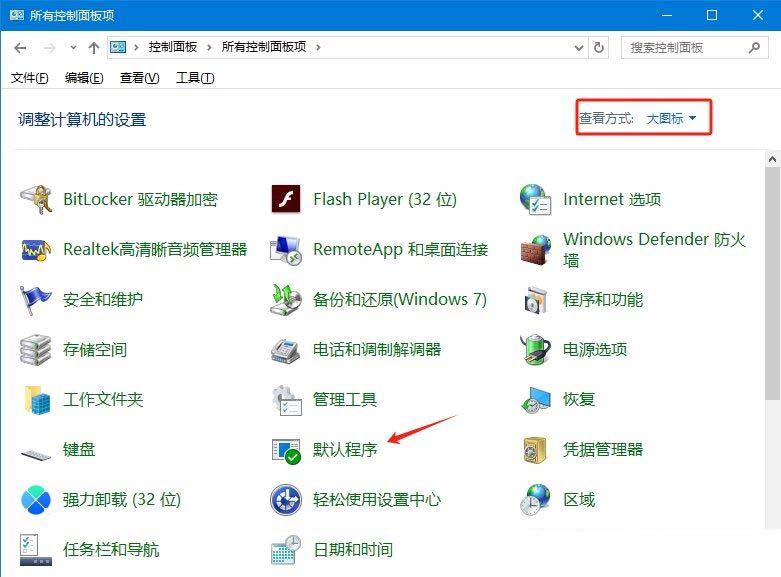781x577 pixels.
Task: Click the 键盘 keyboard icon
Action: click(36, 453)
